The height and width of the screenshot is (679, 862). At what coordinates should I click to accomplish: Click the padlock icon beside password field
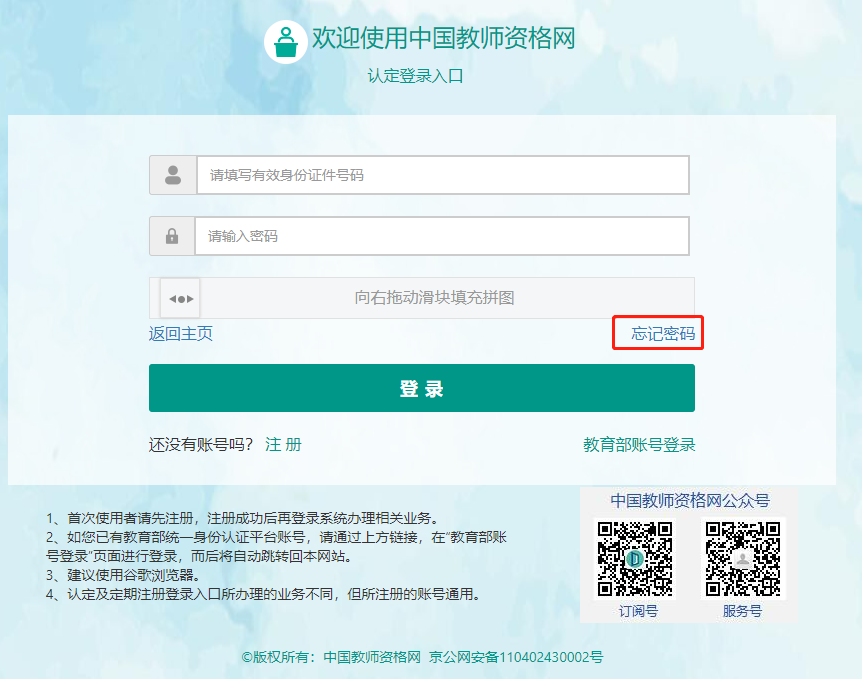tap(172, 237)
